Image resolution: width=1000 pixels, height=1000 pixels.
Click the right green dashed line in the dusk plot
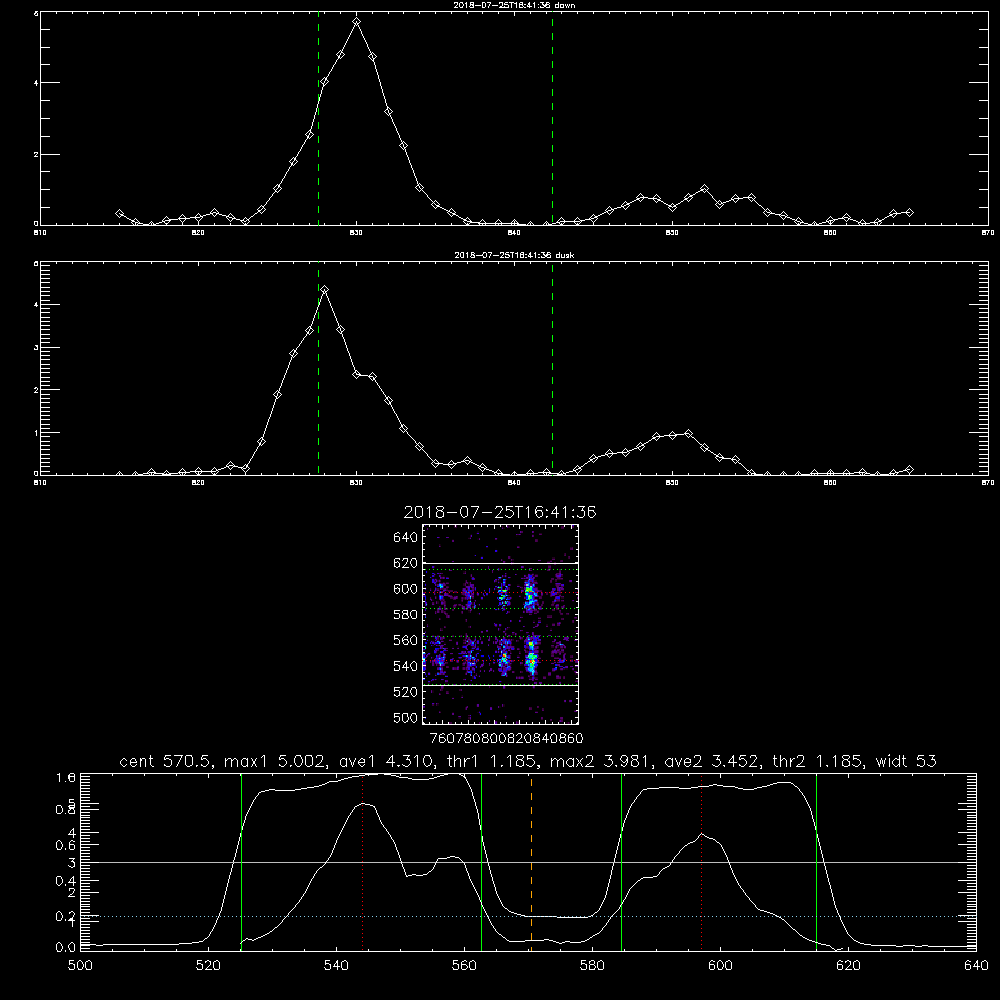coord(552,368)
